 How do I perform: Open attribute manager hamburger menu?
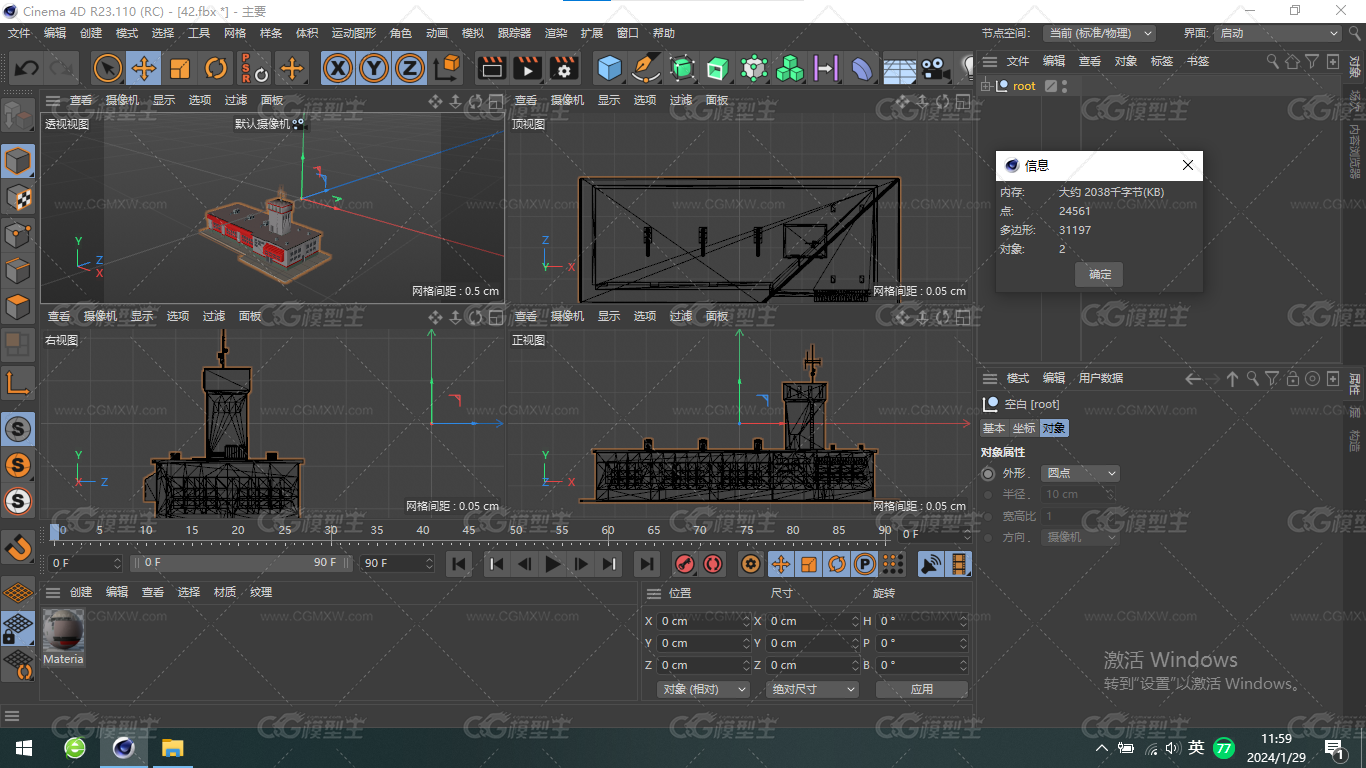click(x=990, y=378)
